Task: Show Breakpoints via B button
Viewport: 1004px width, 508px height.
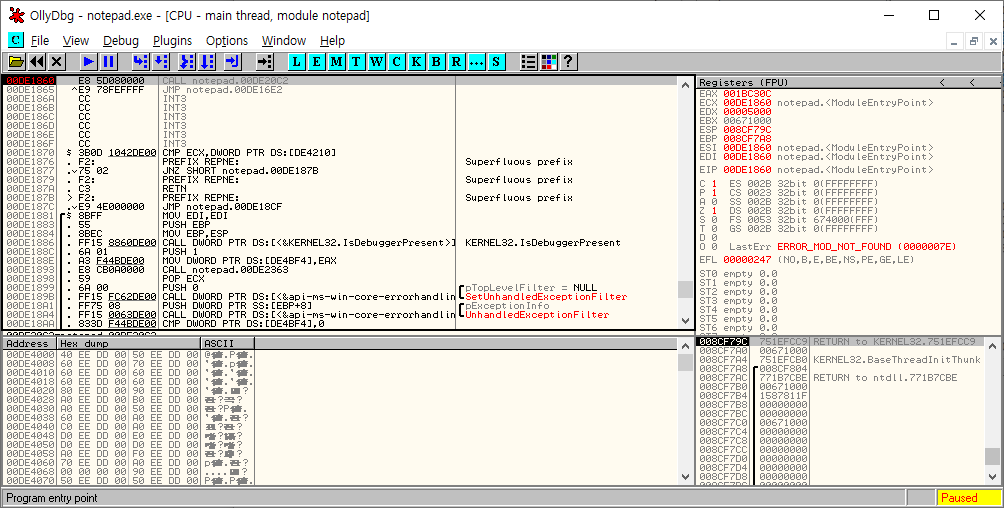Action: click(435, 61)
